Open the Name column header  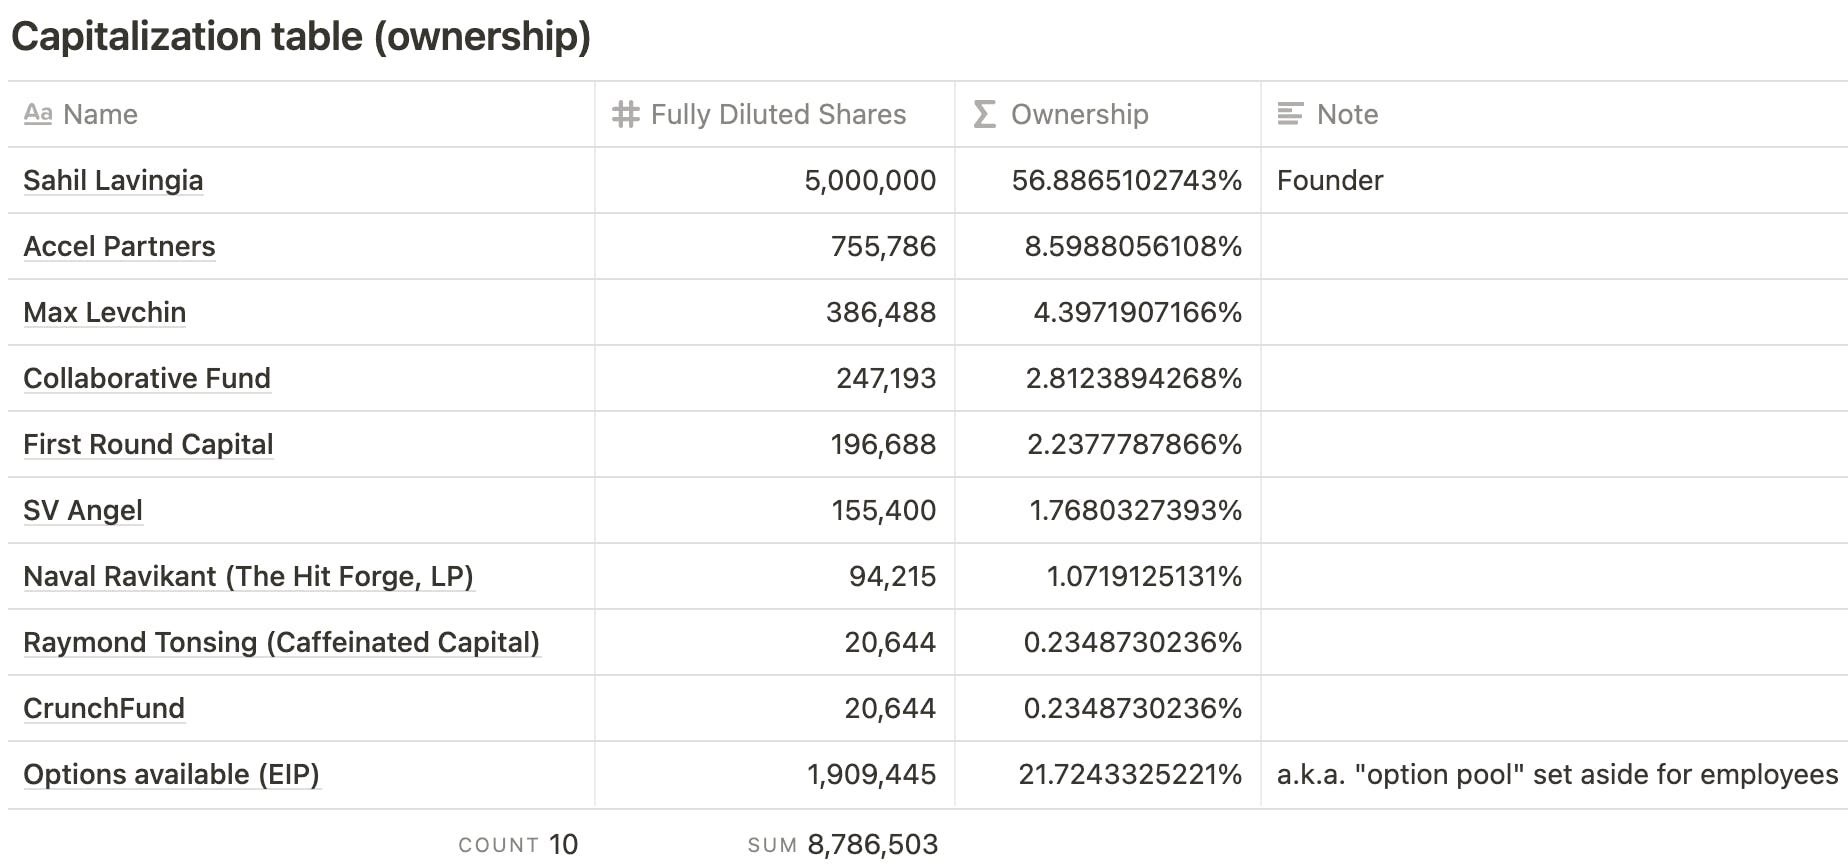(301, 114)
